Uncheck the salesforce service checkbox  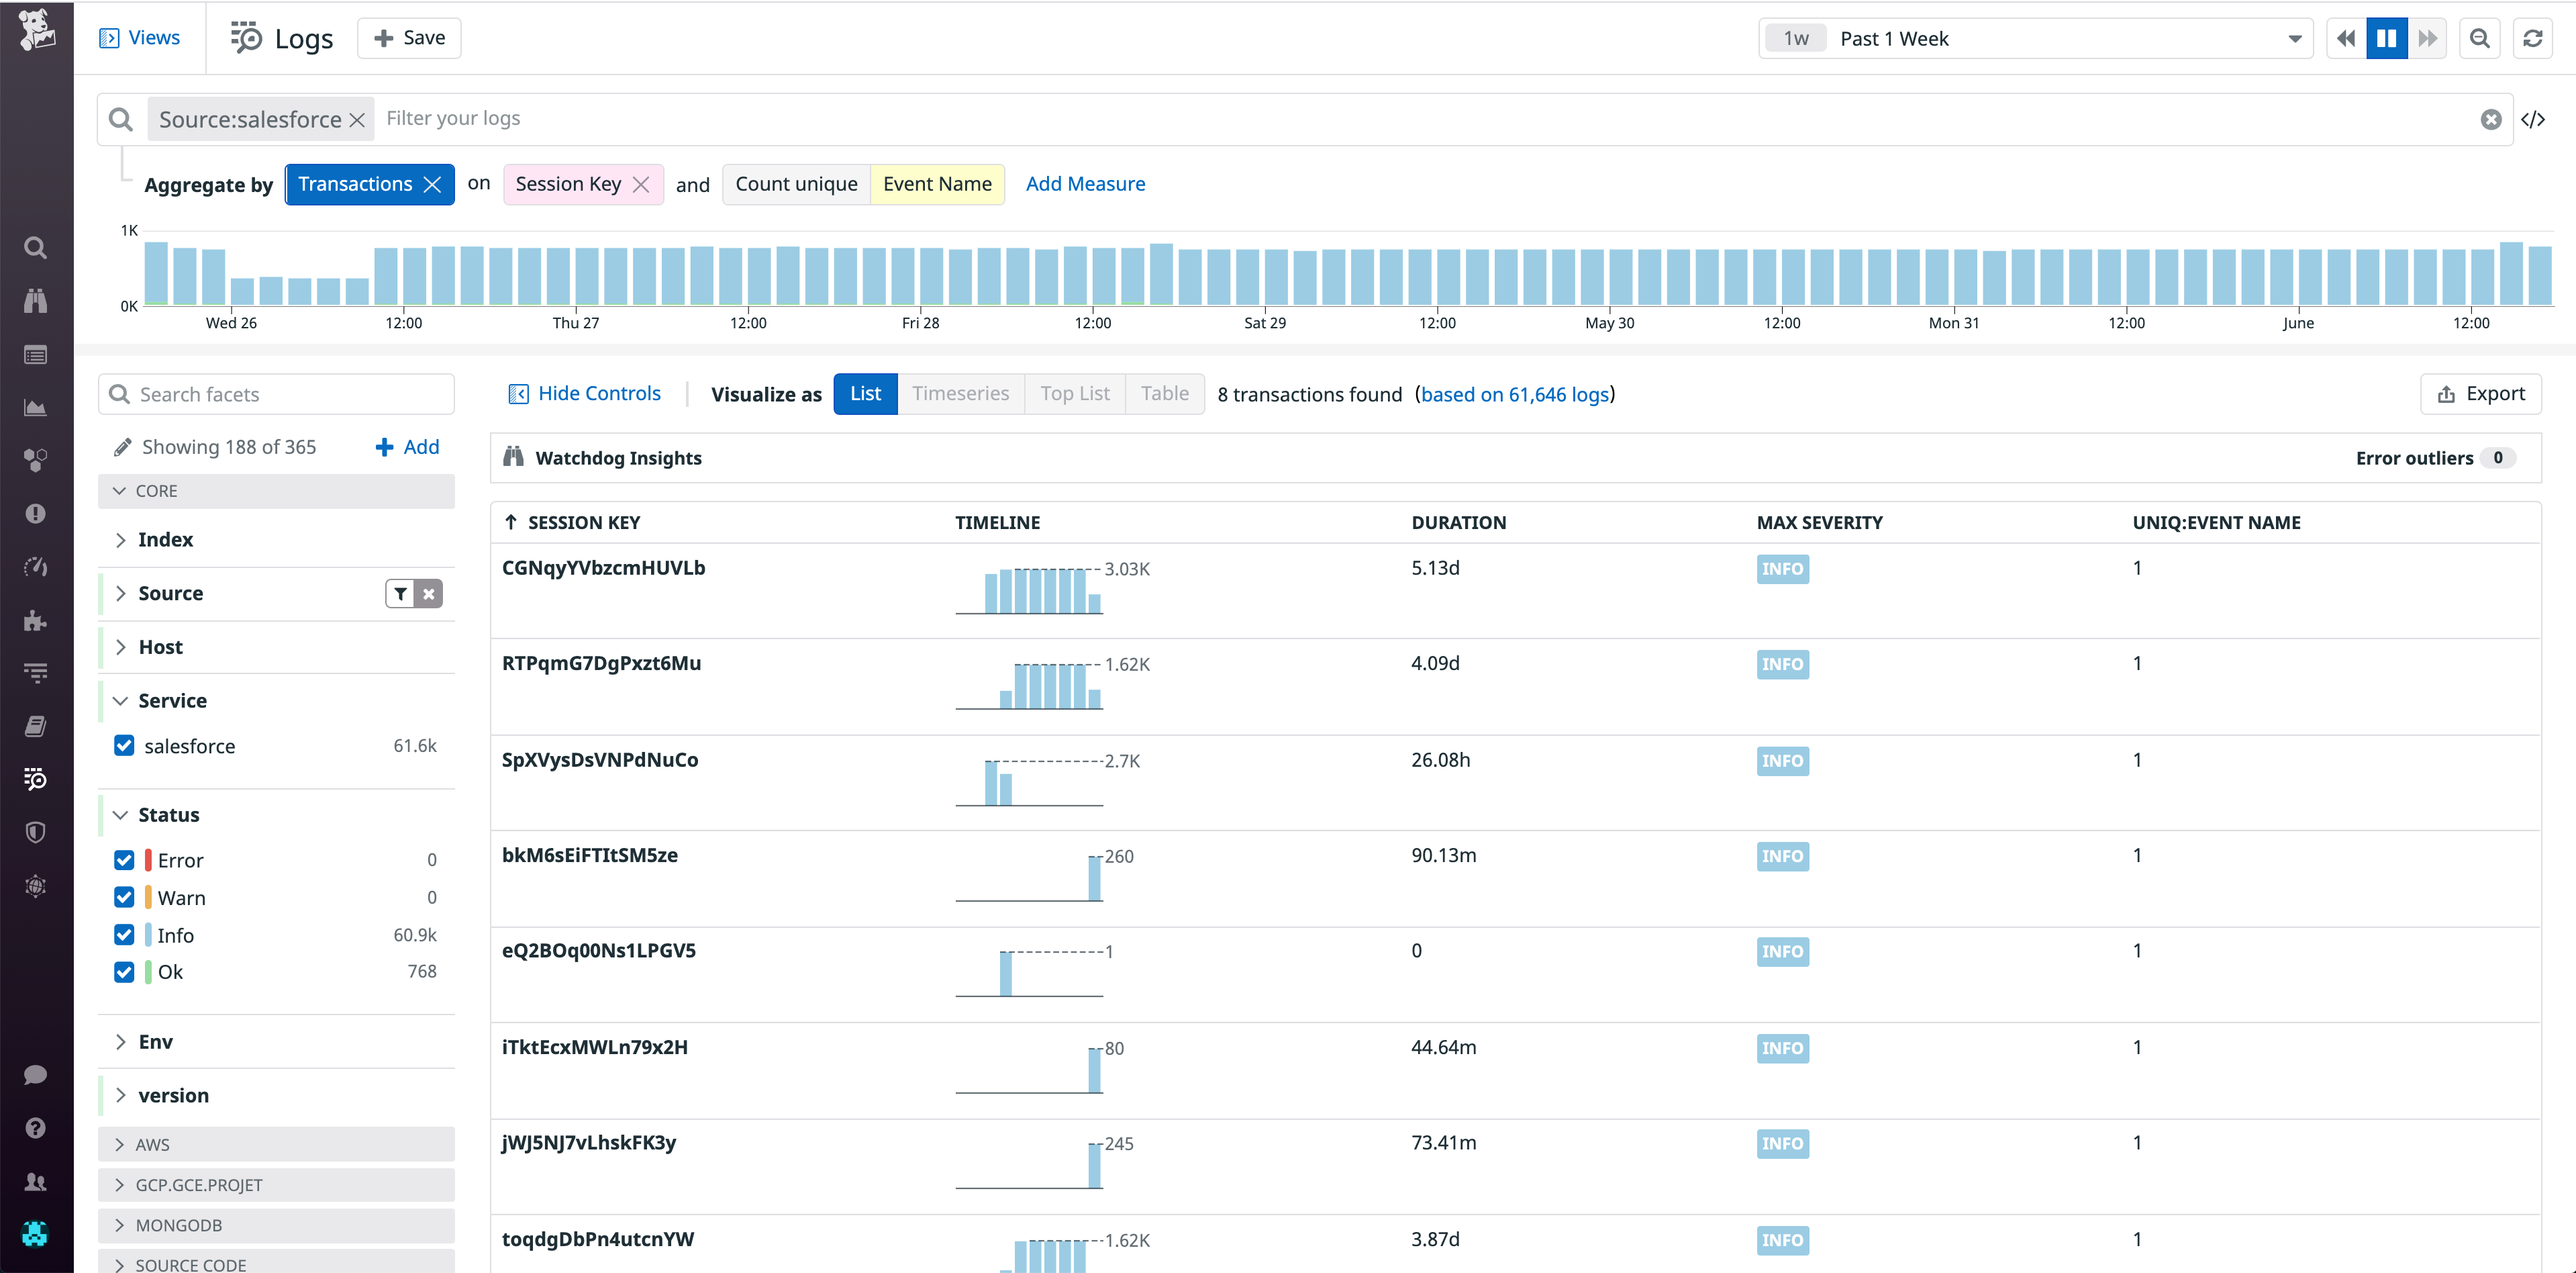tap(123, 745)
